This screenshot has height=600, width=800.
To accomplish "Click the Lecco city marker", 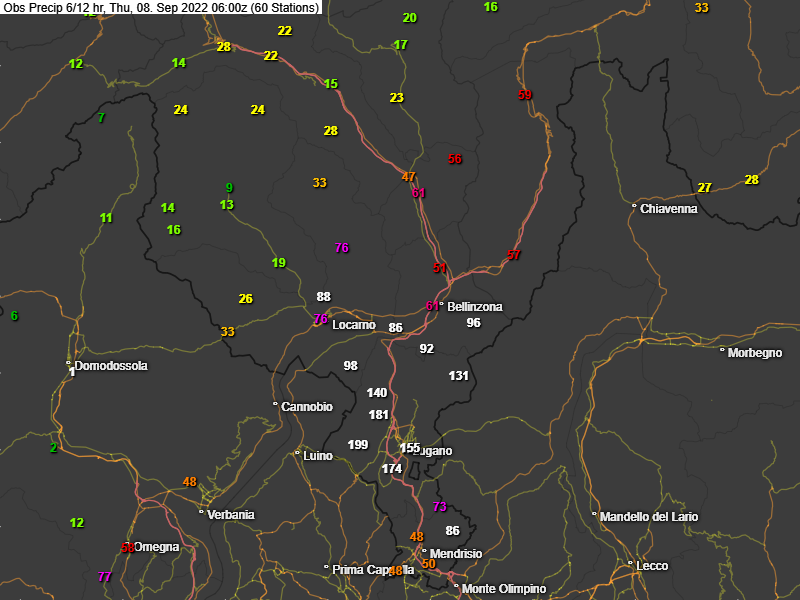I will [x=631, y=565].
